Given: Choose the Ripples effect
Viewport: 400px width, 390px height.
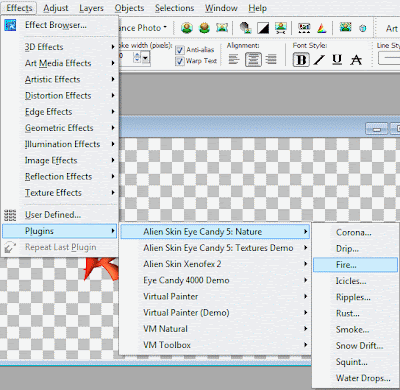Looking at the screenshot, I should click(x=355, y=297).
